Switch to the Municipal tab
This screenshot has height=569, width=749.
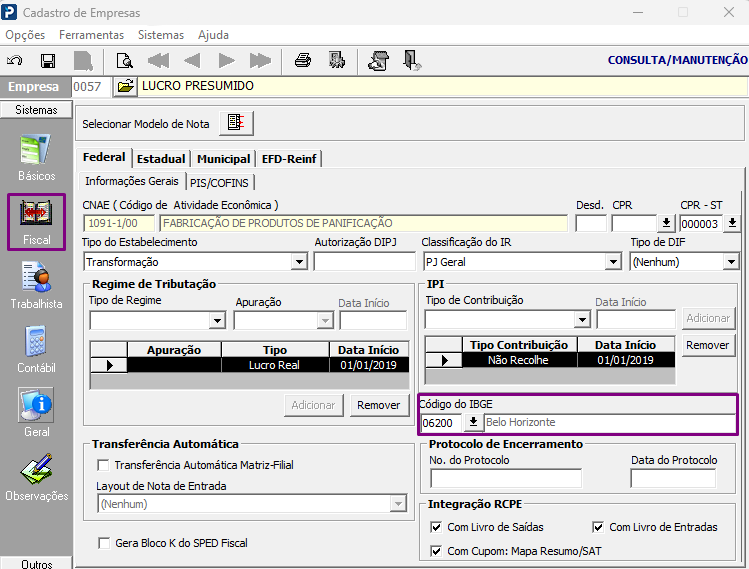click(224, 159)
